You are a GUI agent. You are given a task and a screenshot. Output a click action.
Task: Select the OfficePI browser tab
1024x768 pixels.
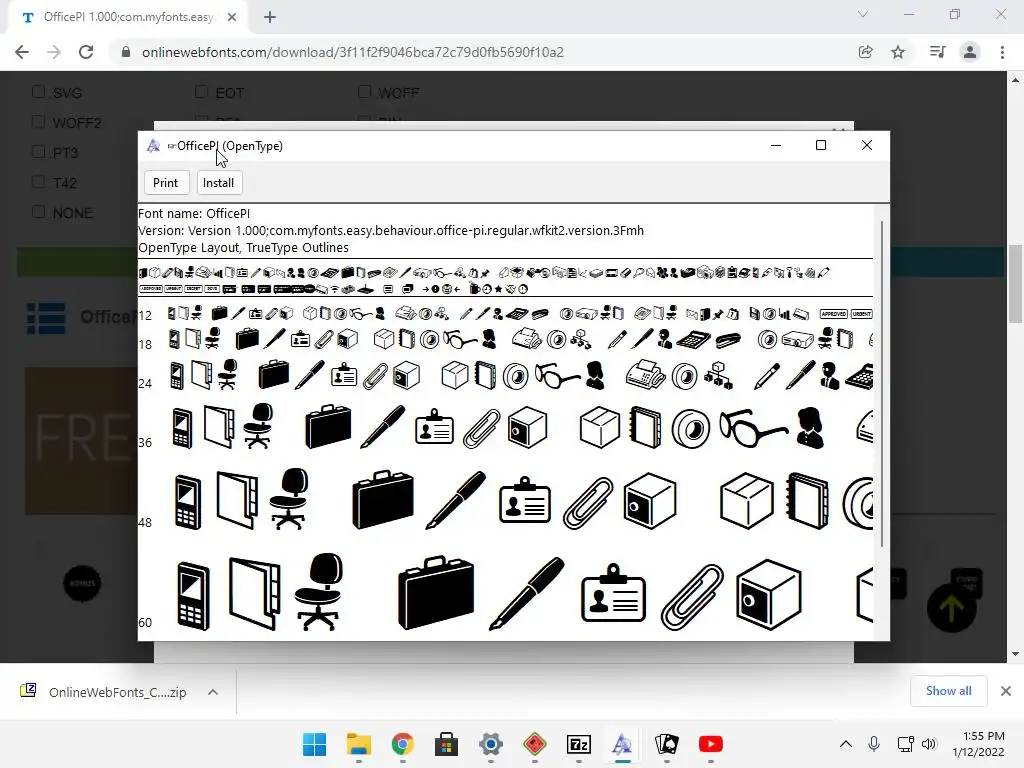point(128,18)
